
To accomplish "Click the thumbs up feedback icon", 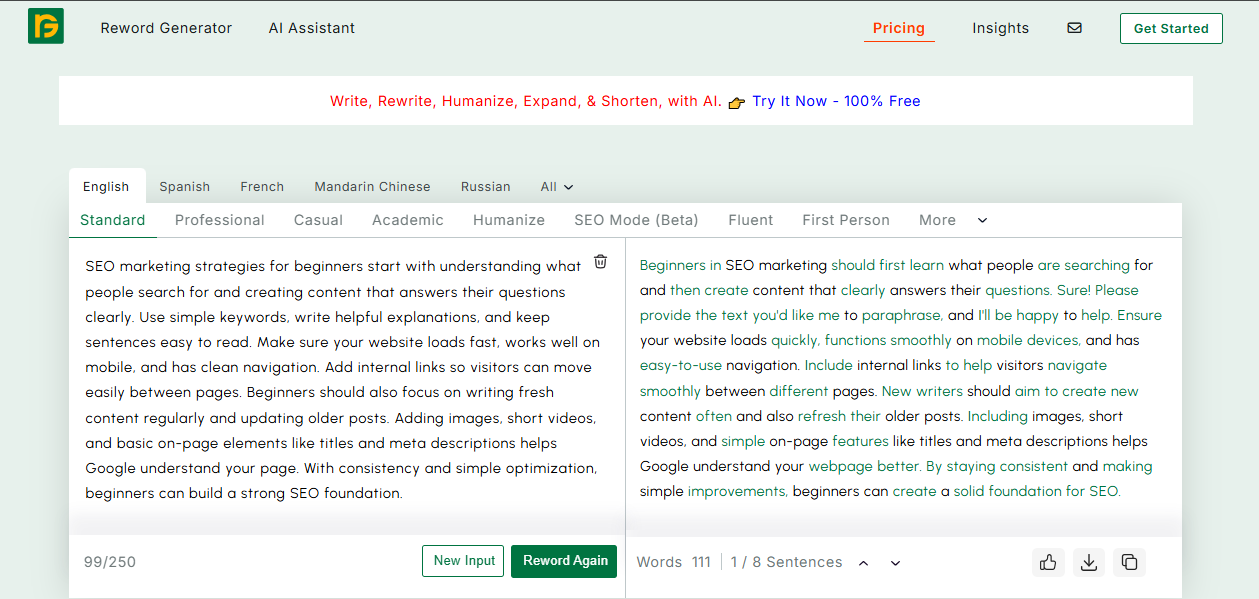I will pos(1048,562).
